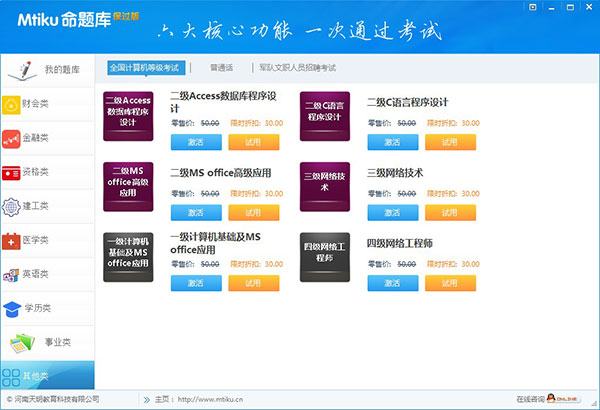
Task: Click the 三级网络技术 course cover thumbnail
Action: click(324, 181)
